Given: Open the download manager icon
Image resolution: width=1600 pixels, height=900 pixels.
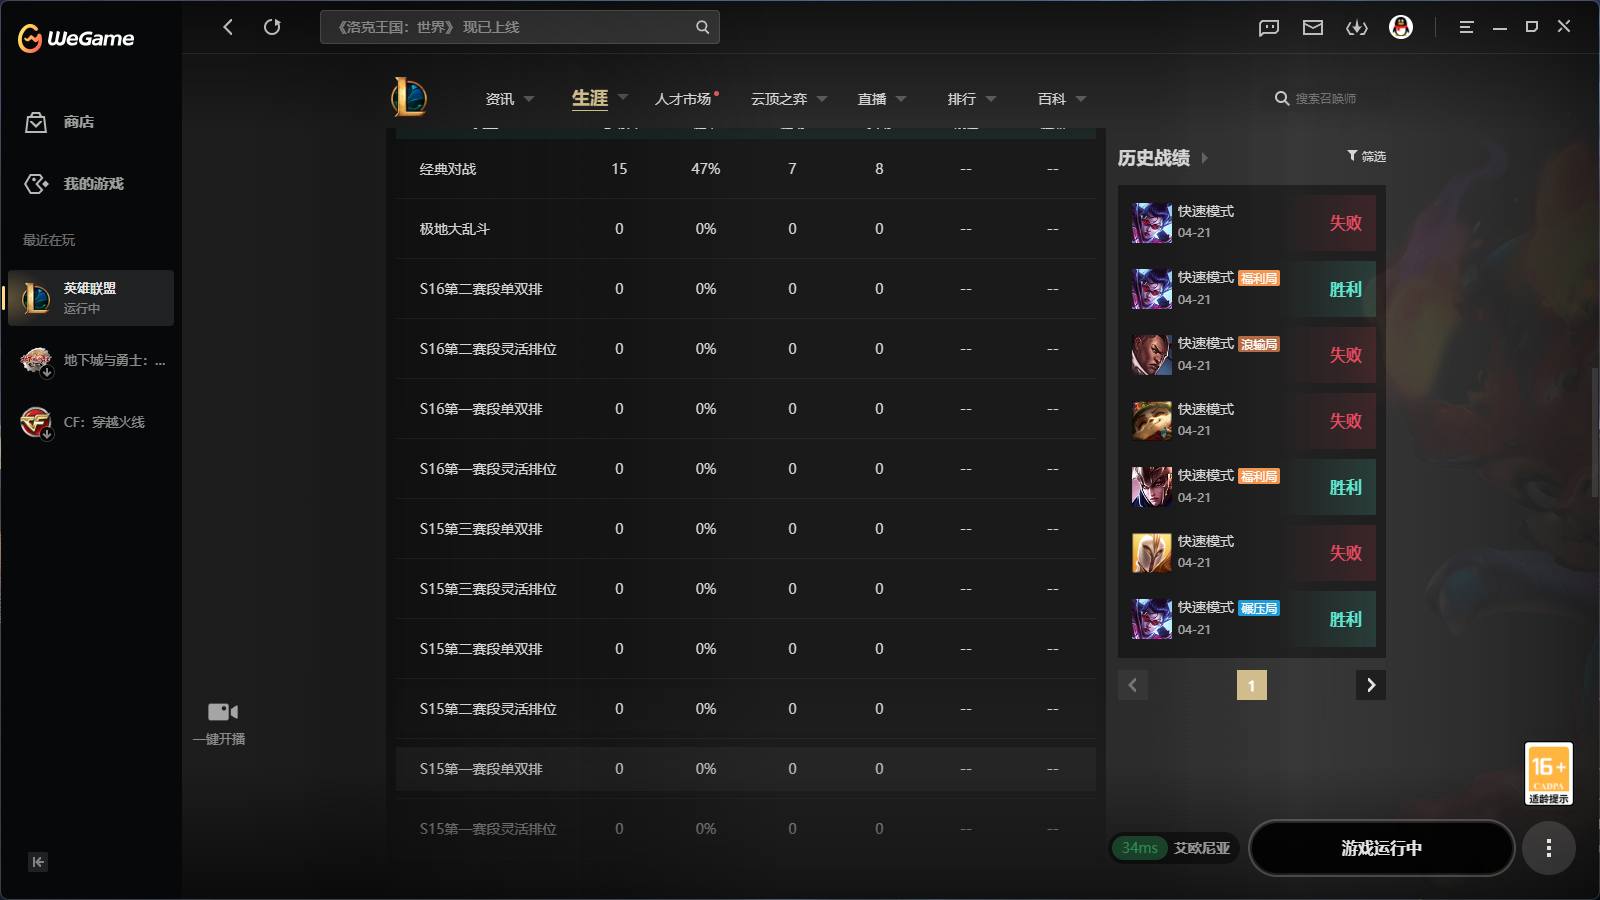Looking at the screenshot, I should point(1357,27).
